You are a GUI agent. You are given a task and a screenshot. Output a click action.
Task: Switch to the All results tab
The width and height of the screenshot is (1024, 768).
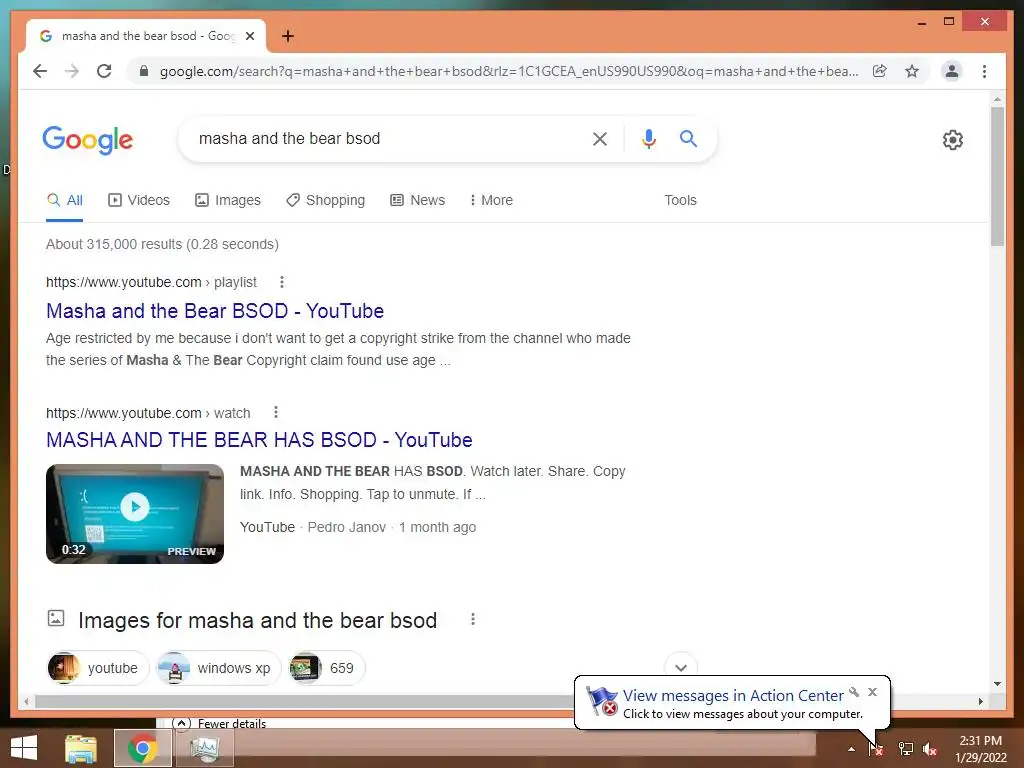[x=65, y=200]
